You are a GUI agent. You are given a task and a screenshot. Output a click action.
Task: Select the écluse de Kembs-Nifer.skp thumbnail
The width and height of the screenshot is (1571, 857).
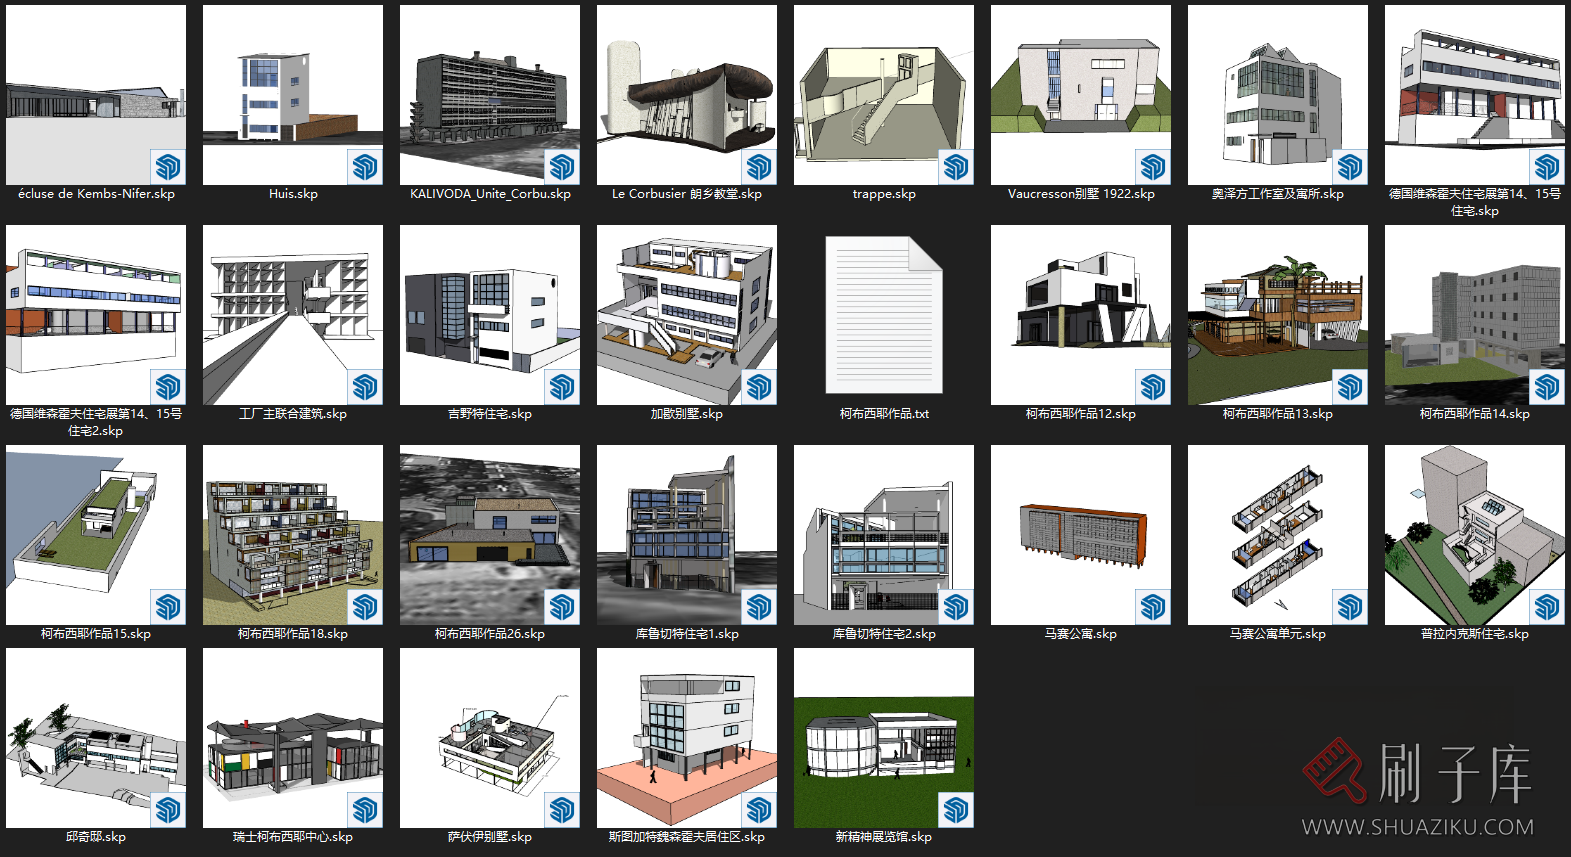pos(96,95)
